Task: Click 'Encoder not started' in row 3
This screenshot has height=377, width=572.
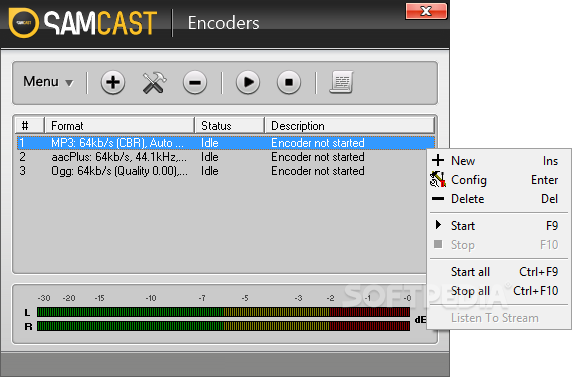Action: click(318, 171)
